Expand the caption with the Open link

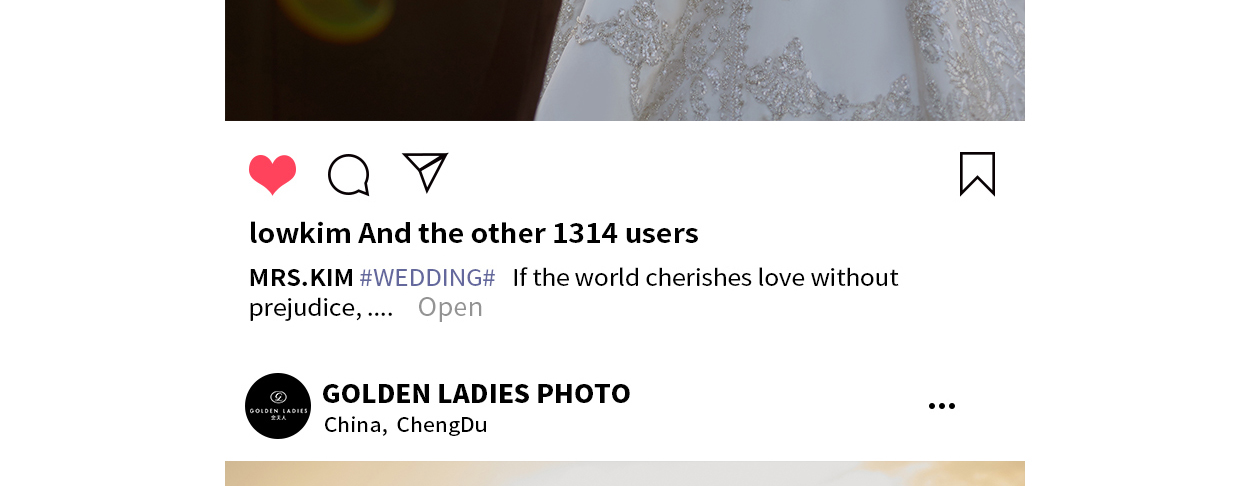tap(450, 307)
